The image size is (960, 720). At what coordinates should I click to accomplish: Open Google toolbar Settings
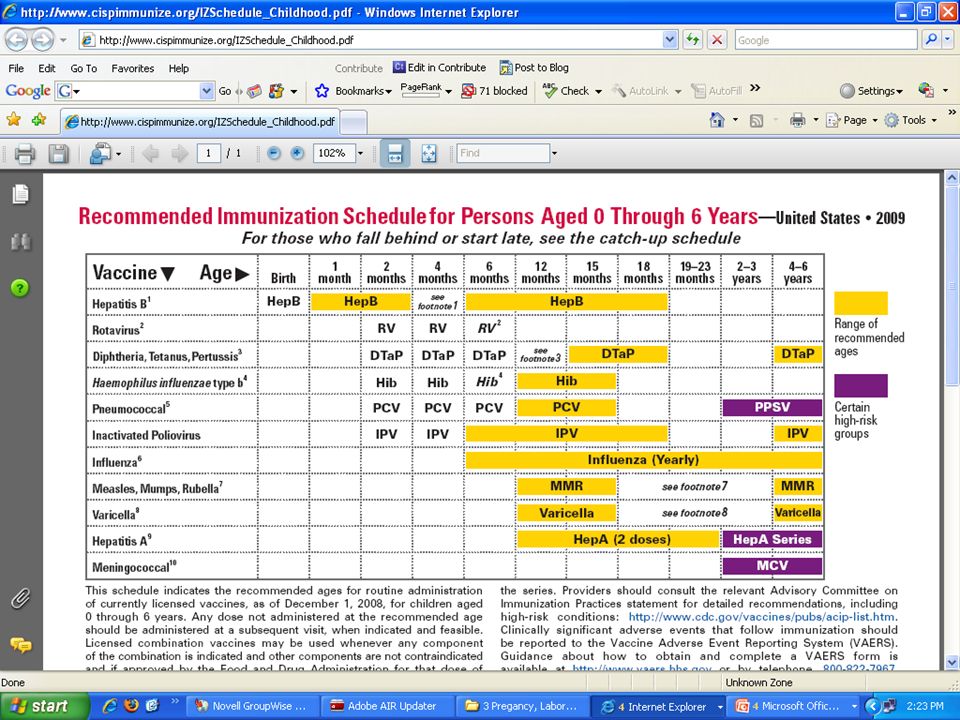pos(871,91)
